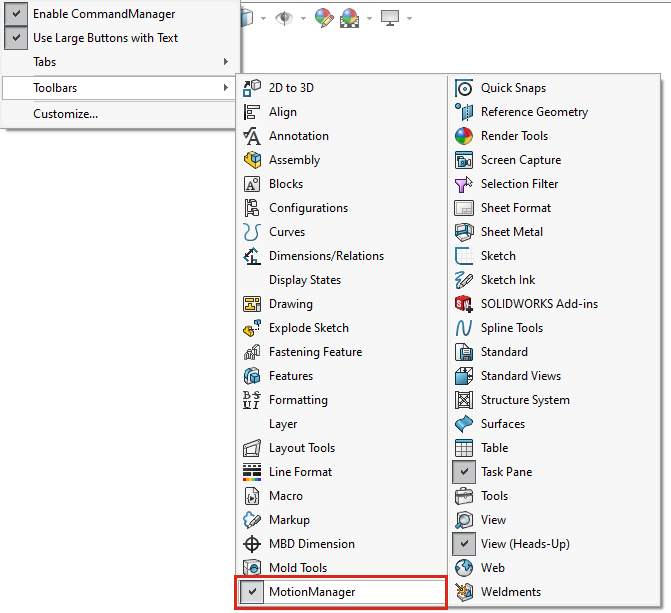
Task: Click Edit Appearance color sphere
Action: [322, 18]
